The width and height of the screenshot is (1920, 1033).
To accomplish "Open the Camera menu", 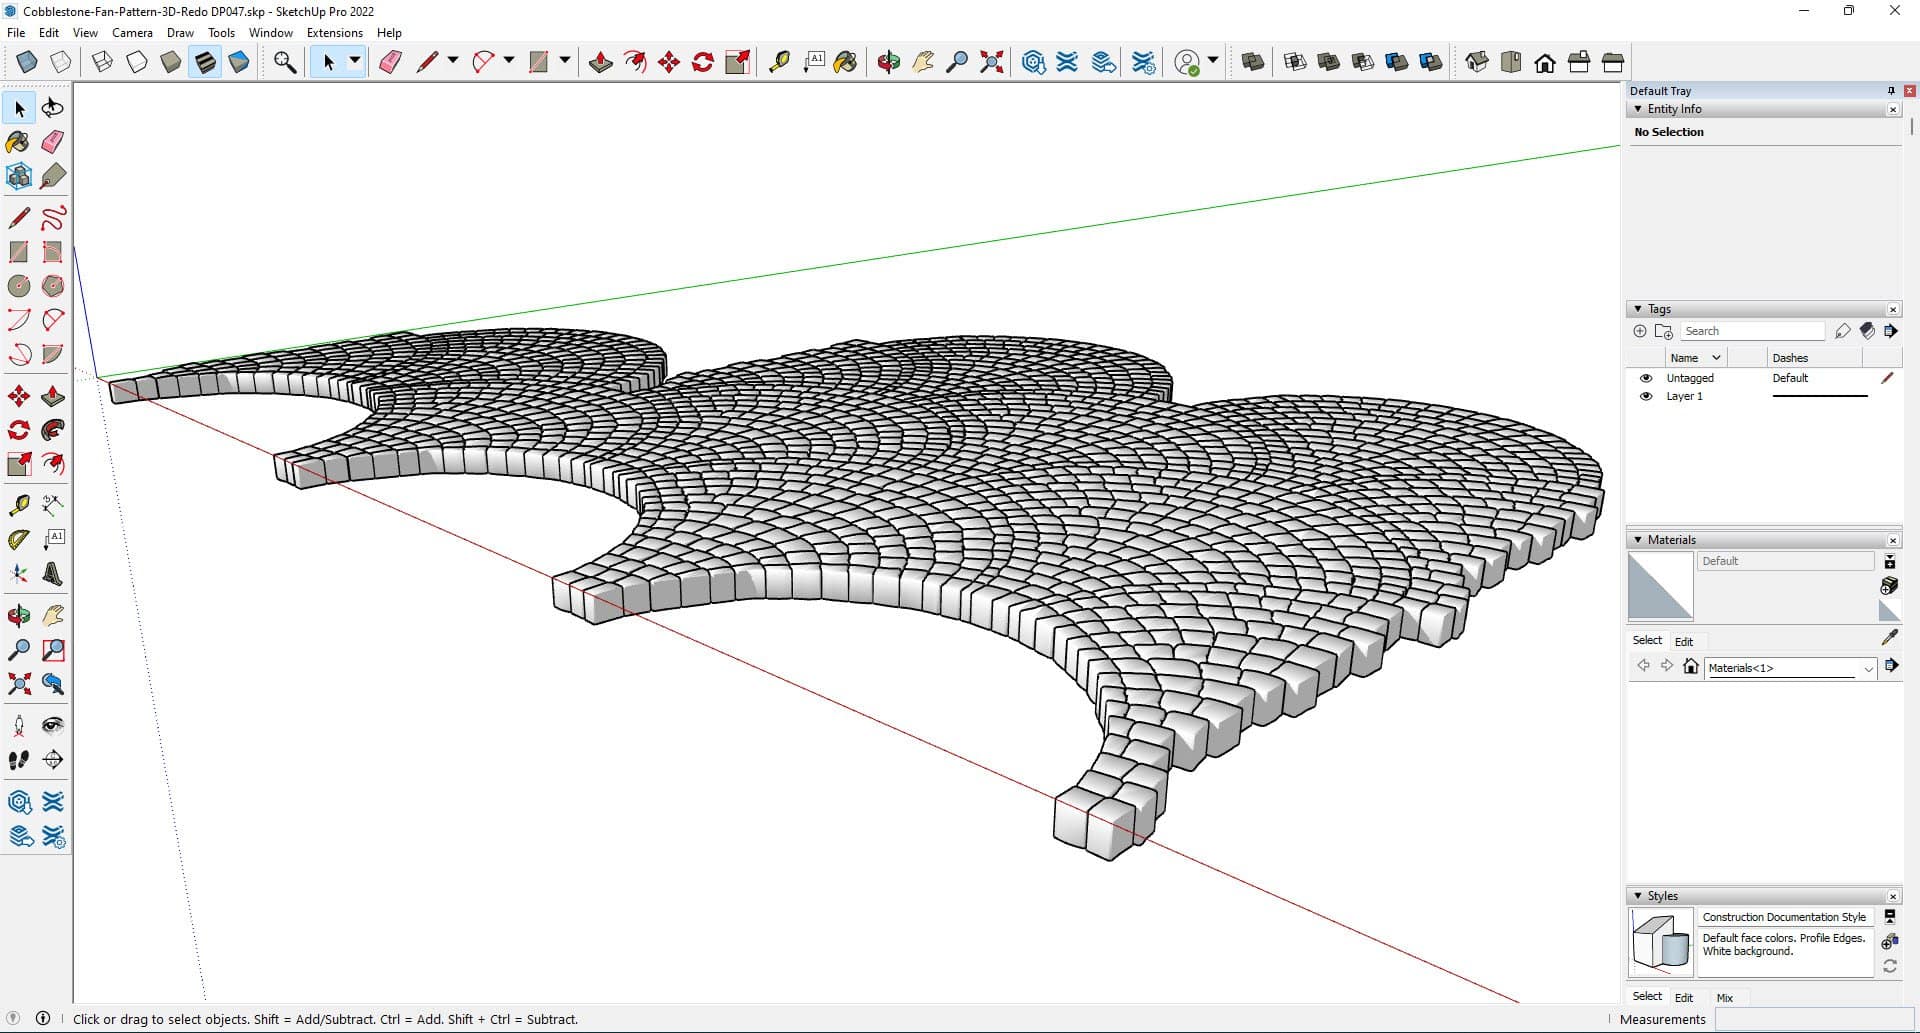I will [132, 33].
